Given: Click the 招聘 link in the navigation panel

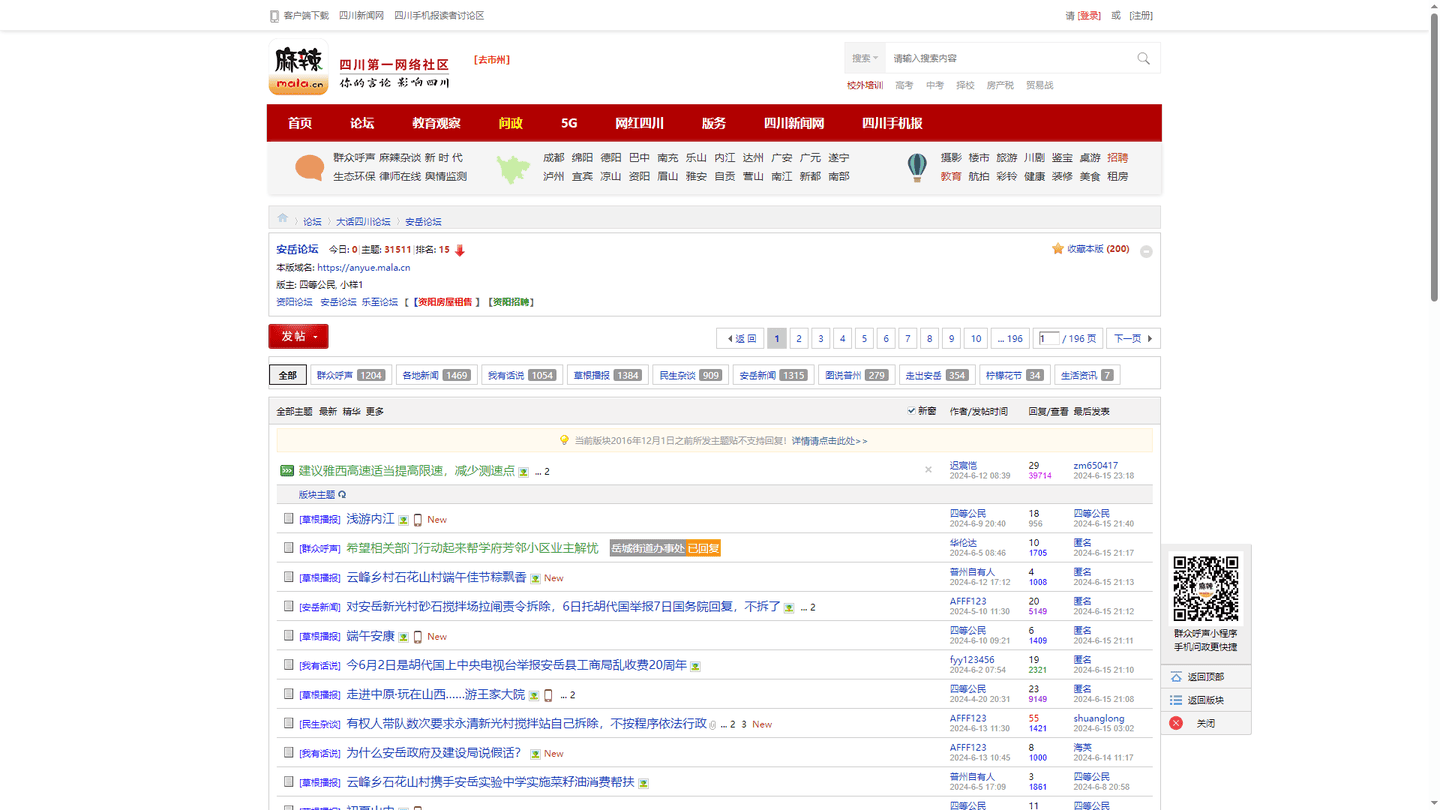Looking at the screenshot, I should (1118, 158).
